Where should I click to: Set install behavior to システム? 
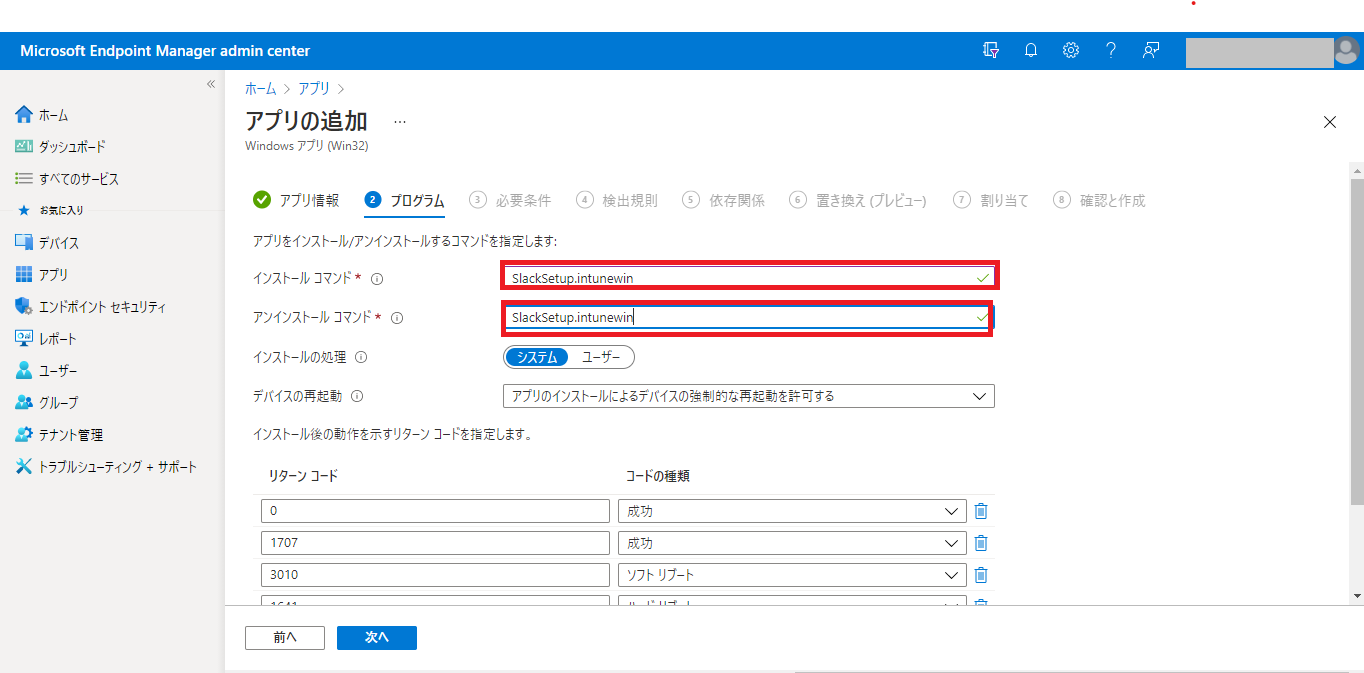537,357
